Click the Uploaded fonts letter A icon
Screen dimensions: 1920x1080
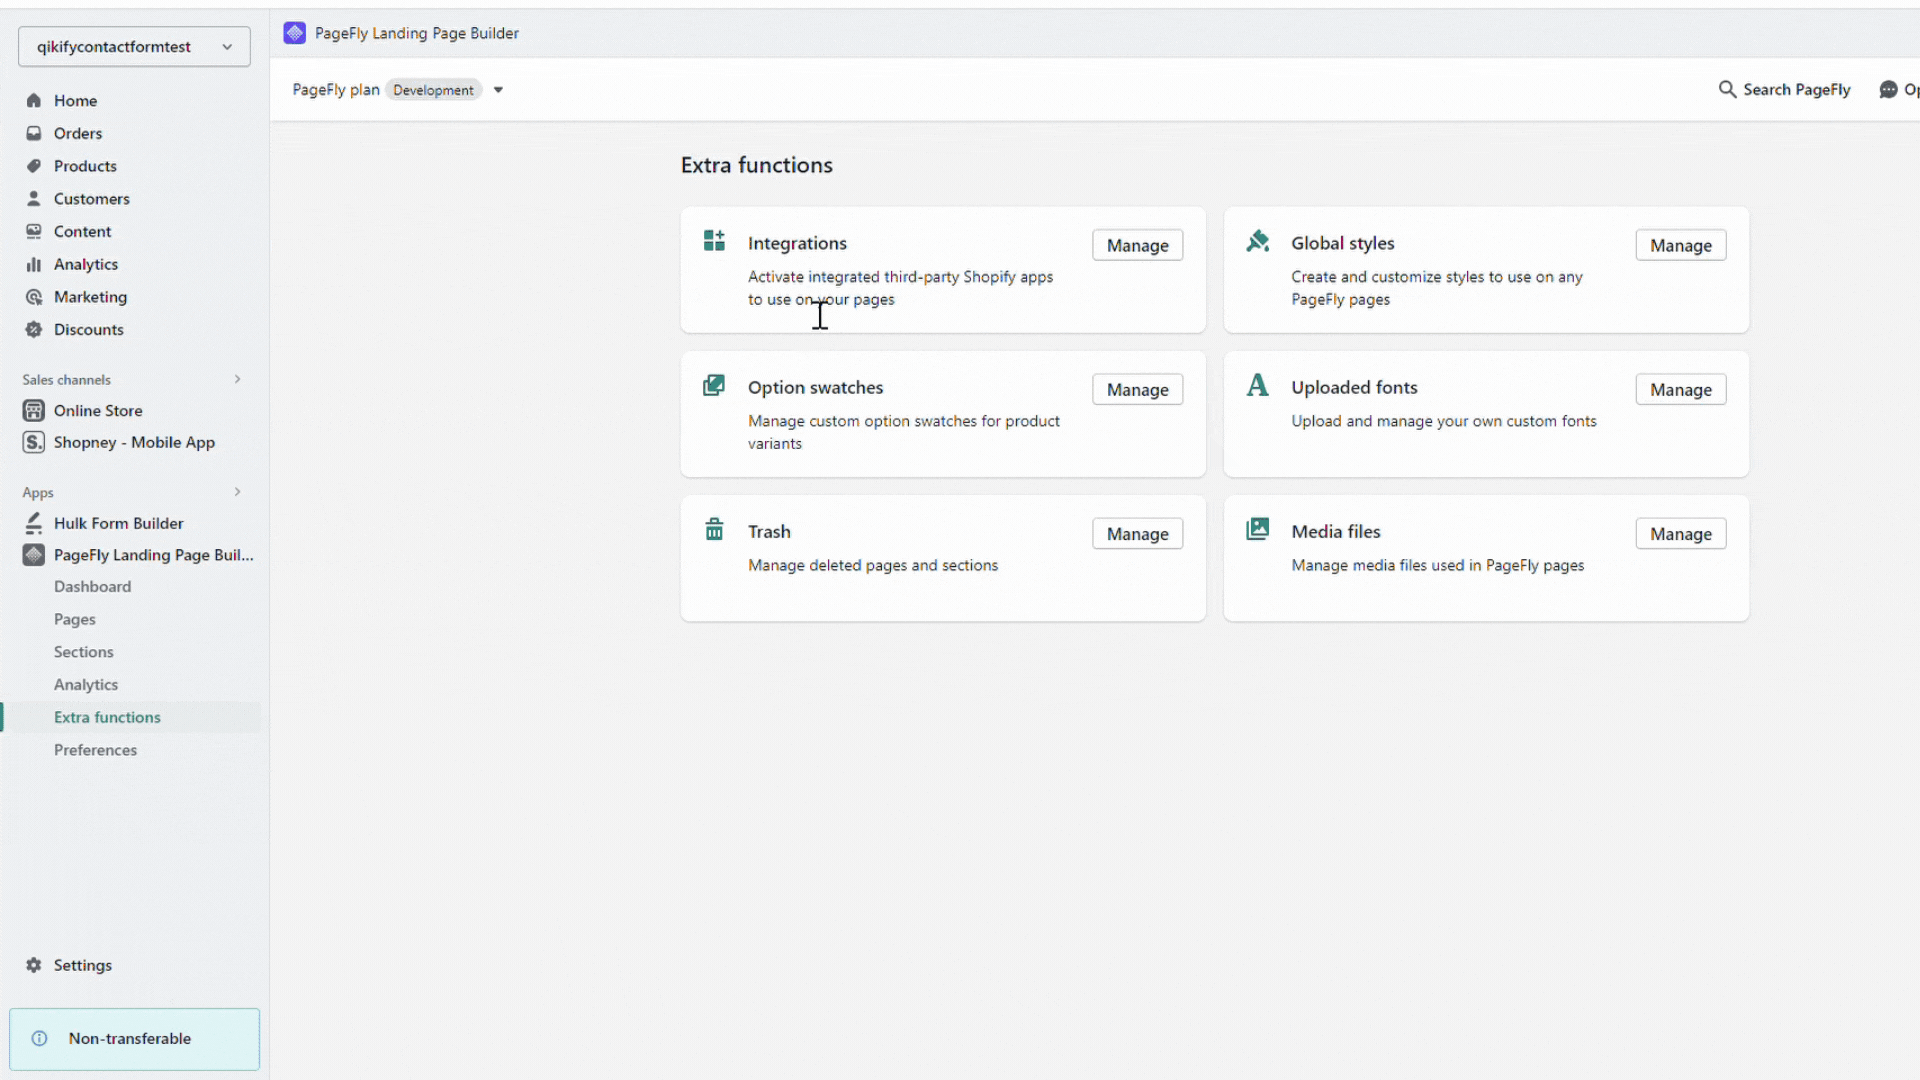click(1258, 385)
